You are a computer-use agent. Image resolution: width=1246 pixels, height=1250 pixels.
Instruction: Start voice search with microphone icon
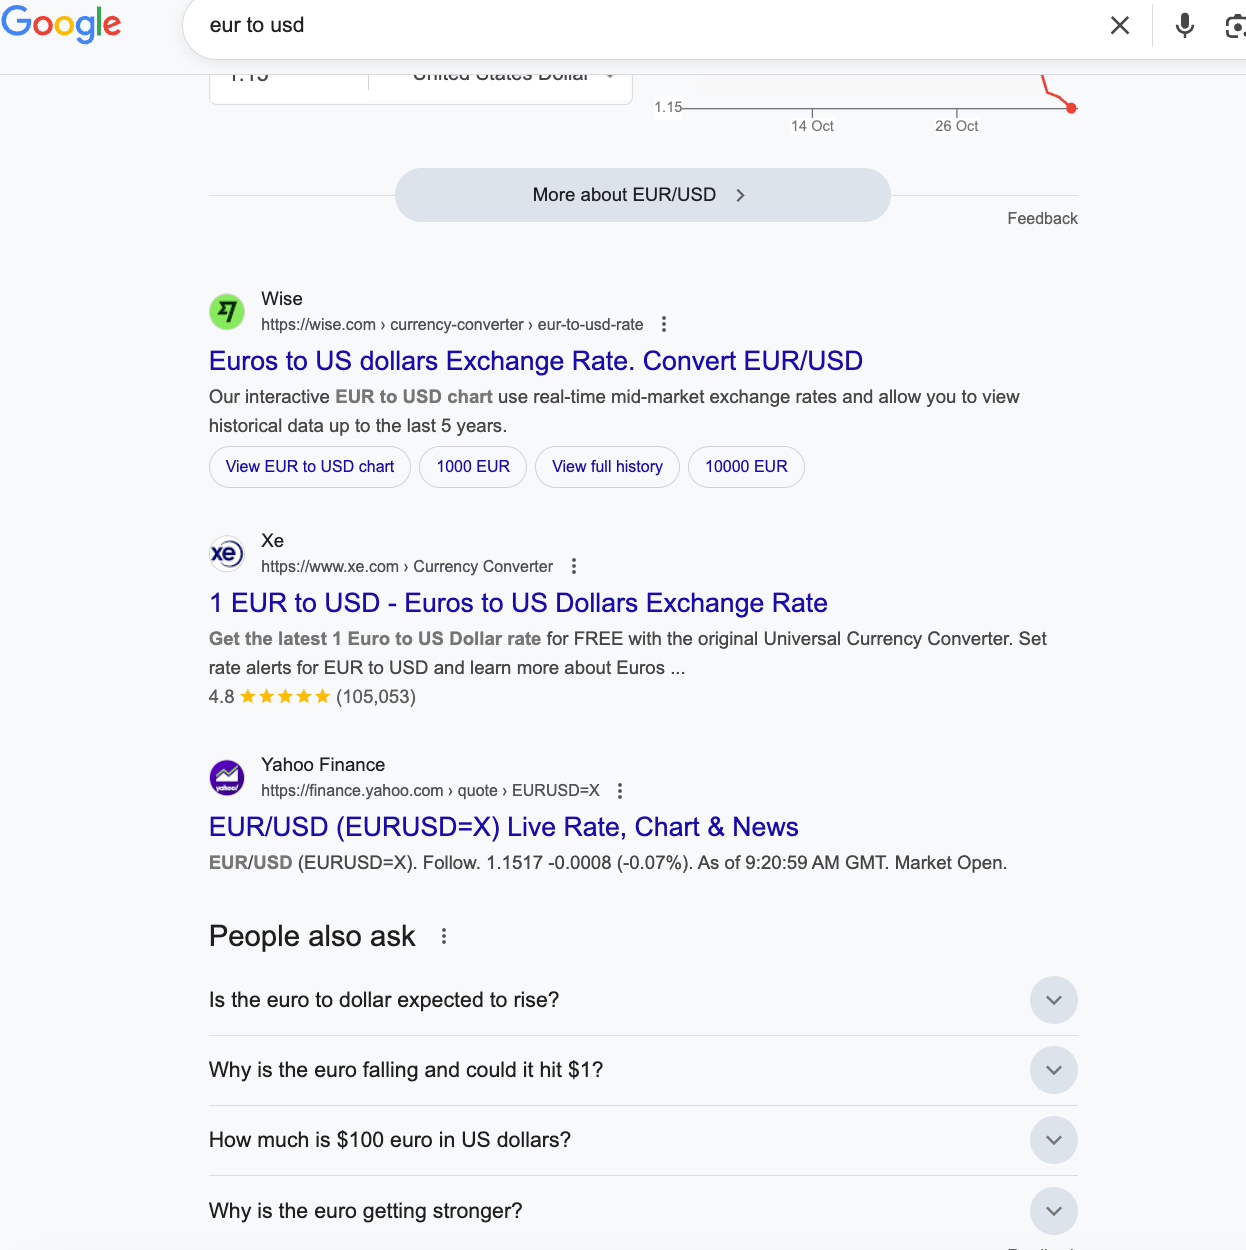pos(1185,25)
